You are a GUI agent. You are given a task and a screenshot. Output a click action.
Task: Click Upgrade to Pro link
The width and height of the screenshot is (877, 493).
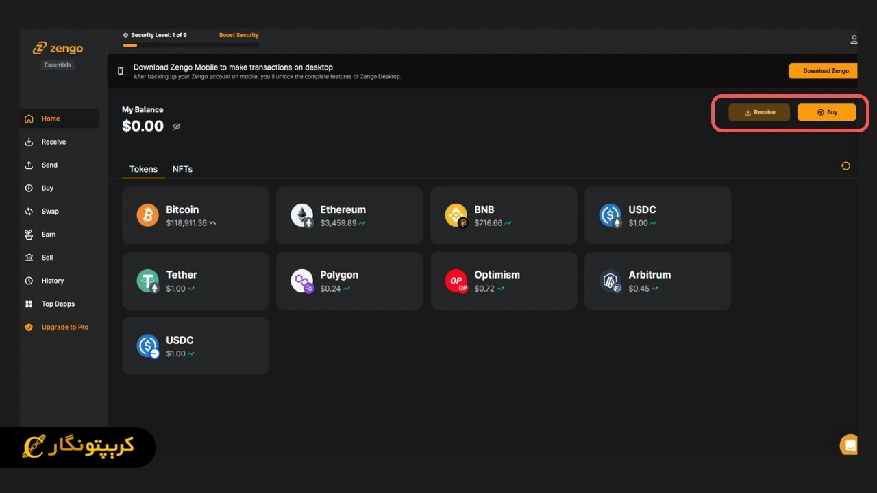(64, 327)
